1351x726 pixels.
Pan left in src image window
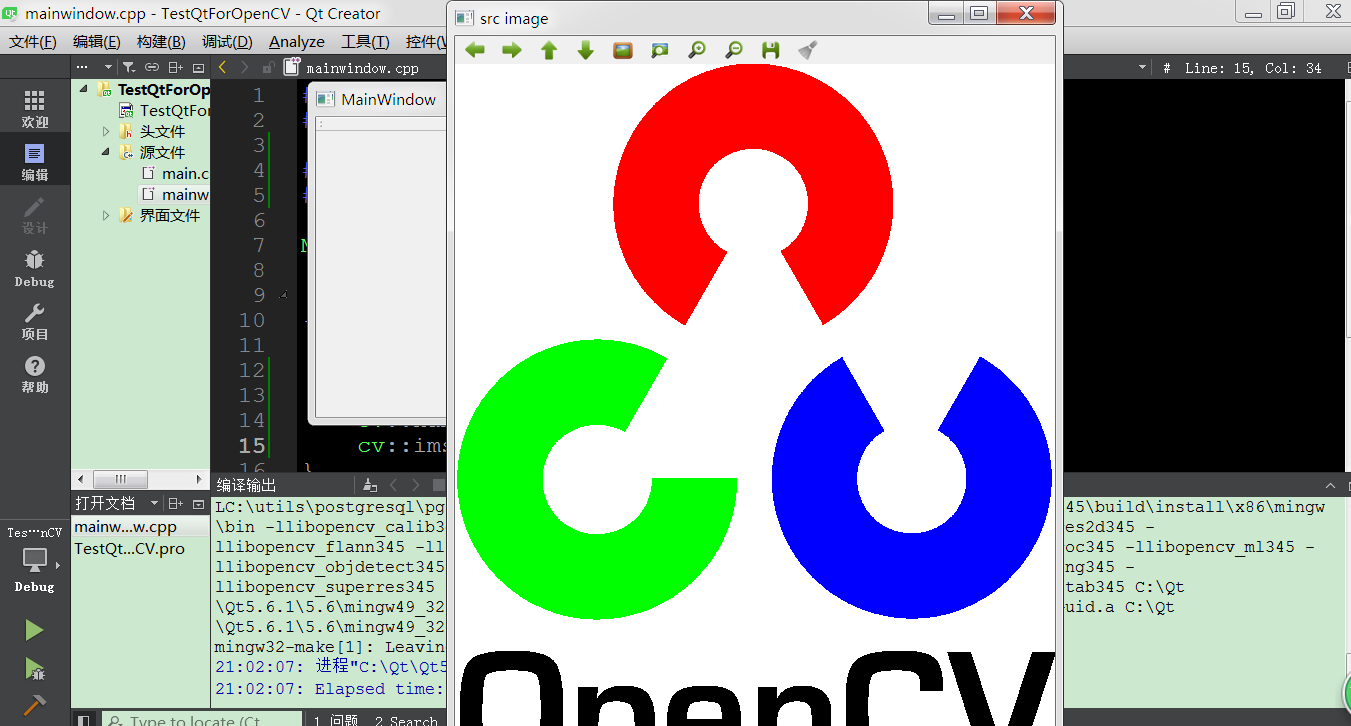click(x=475, y=50)
